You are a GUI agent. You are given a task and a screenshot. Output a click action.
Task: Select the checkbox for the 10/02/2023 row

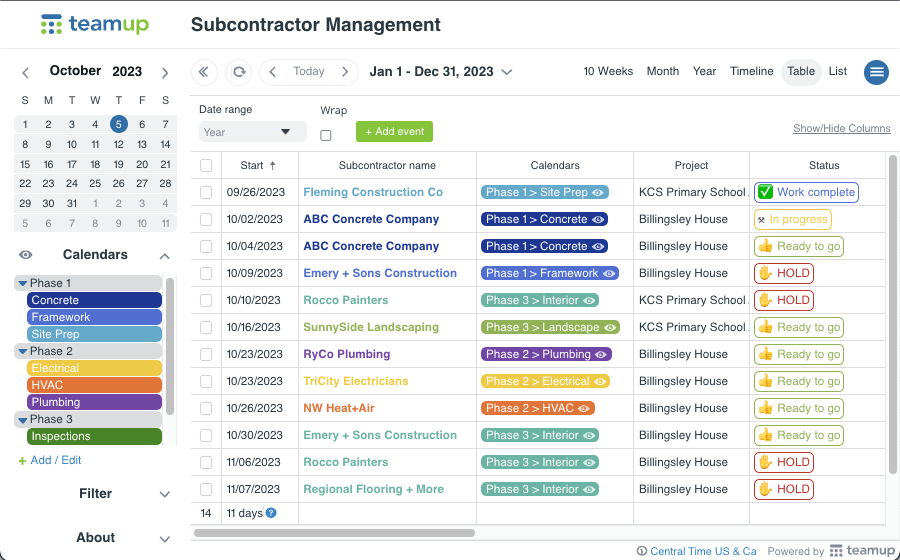[206, 220]
